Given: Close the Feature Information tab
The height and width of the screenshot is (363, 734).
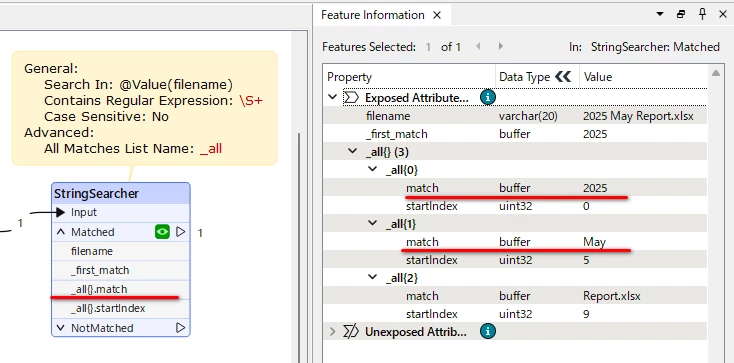Looking at the screenshot, I should [437, 15].
